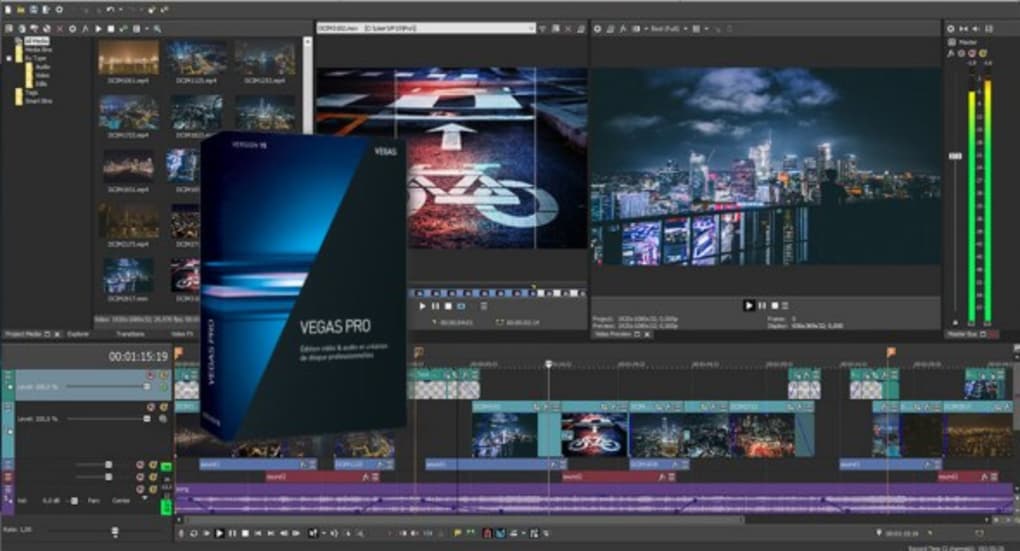
Task: Click the Project Media search magnifier icon
Action: [x=157, y=29]
